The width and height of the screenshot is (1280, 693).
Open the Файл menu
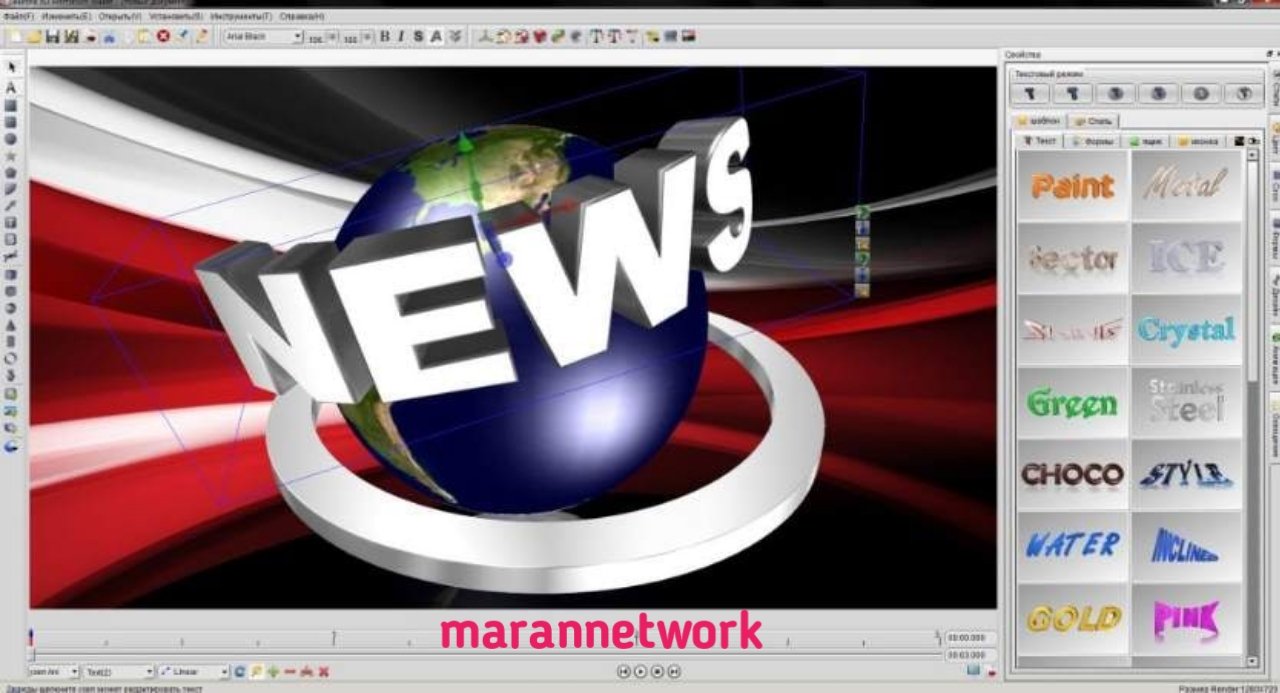[x=17, y=17]
